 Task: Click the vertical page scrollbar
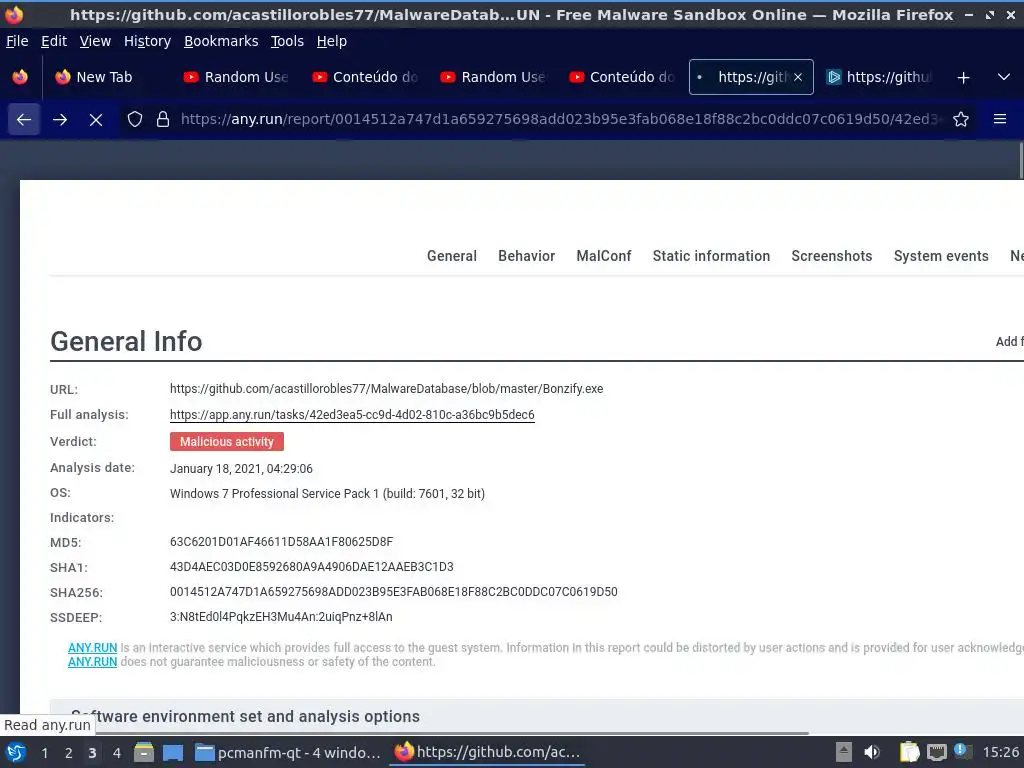click(1021, 161)
